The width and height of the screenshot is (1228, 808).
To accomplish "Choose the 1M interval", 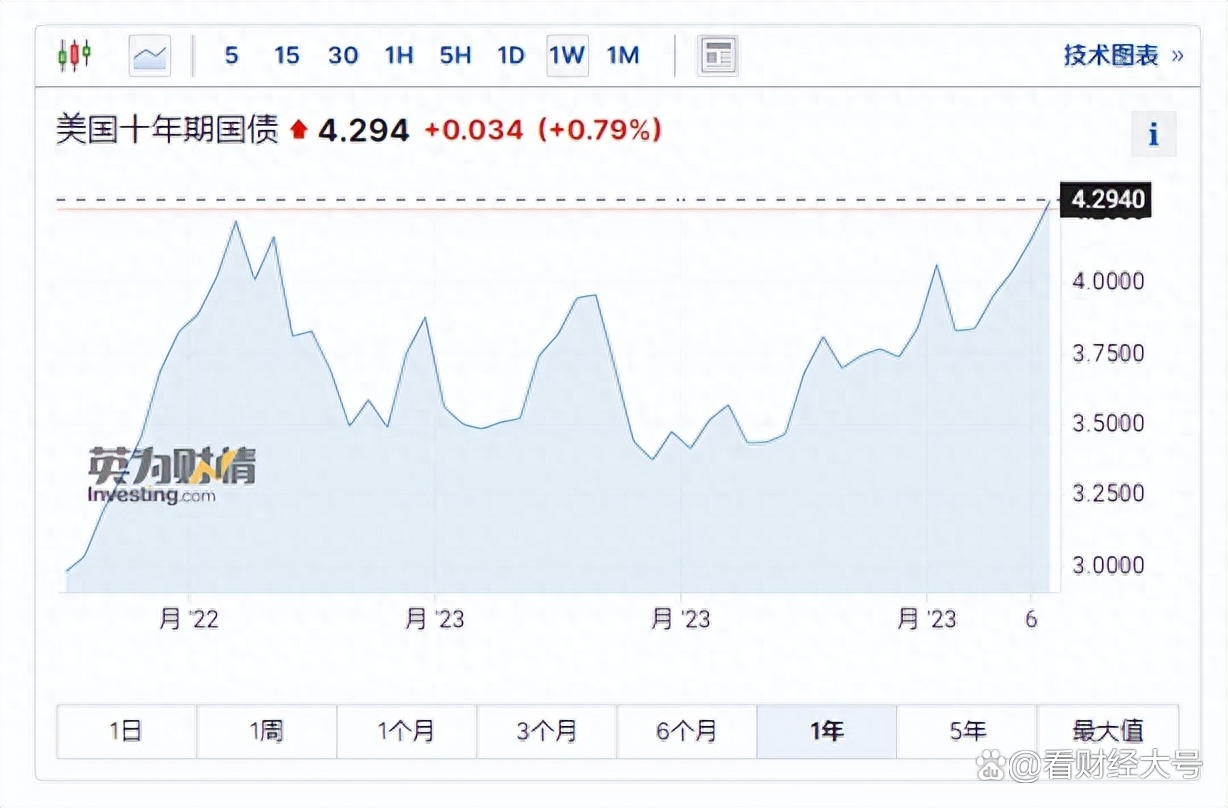I will tap(622, 55).
